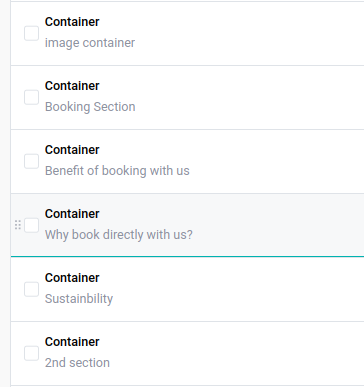Select the 'Booking Section' label
The image size is (364, 387).
pos(90,107)
